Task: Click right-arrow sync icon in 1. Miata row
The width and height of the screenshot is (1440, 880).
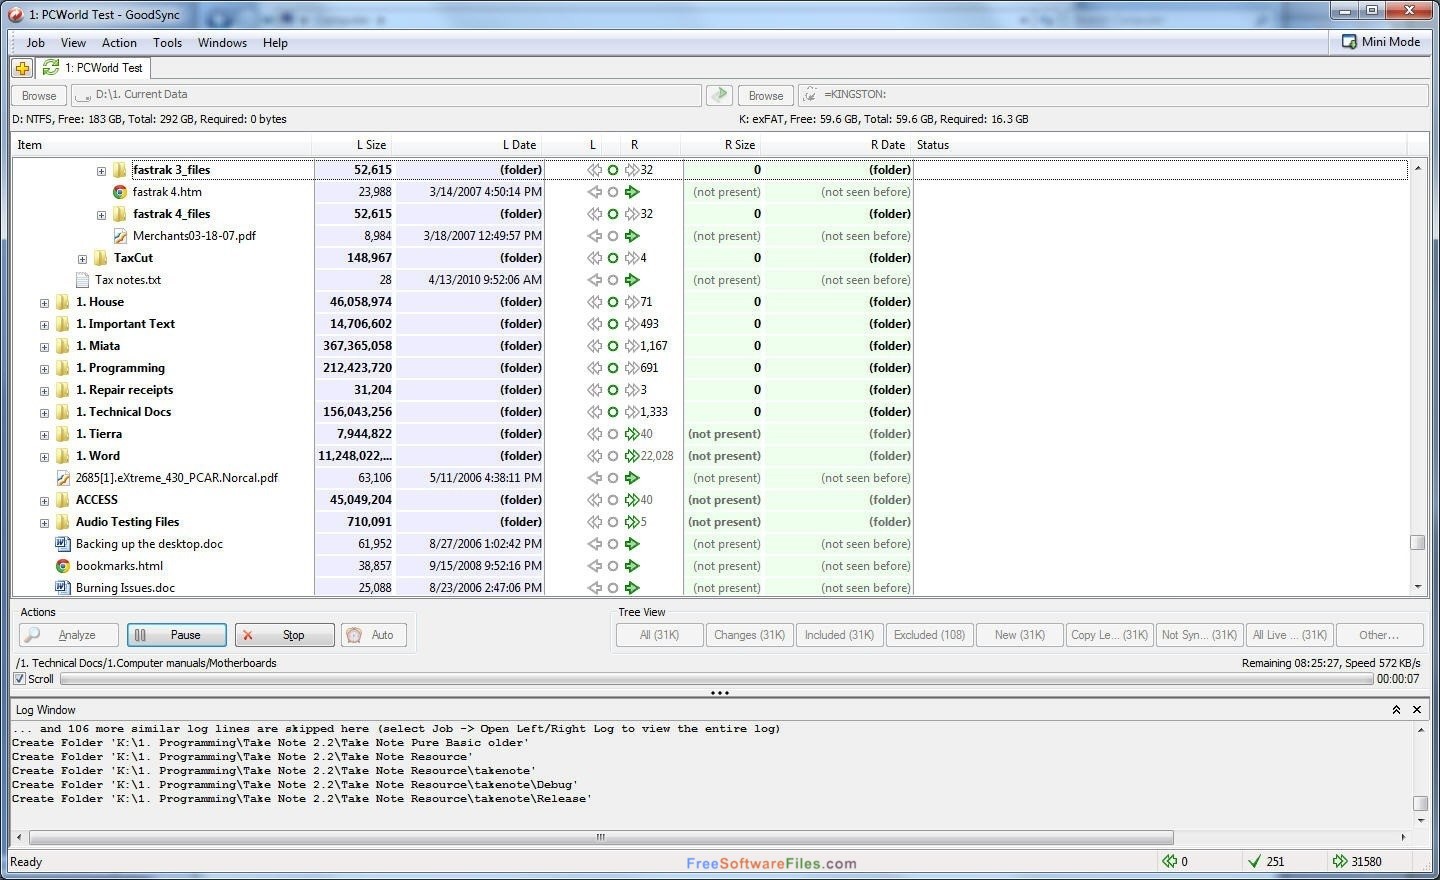Action: [632, 346]
